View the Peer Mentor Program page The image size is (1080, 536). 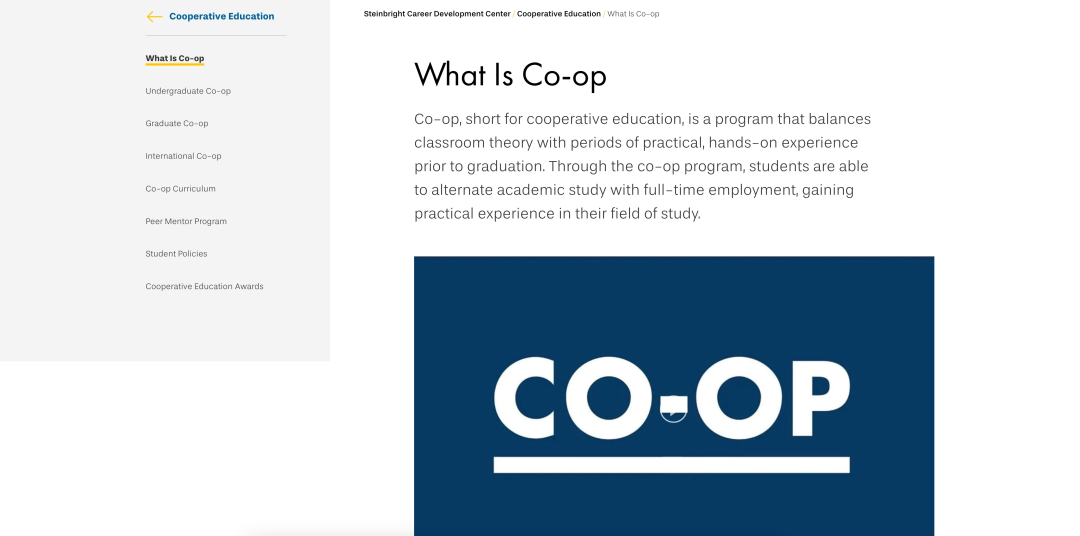(x=186, y=221)
